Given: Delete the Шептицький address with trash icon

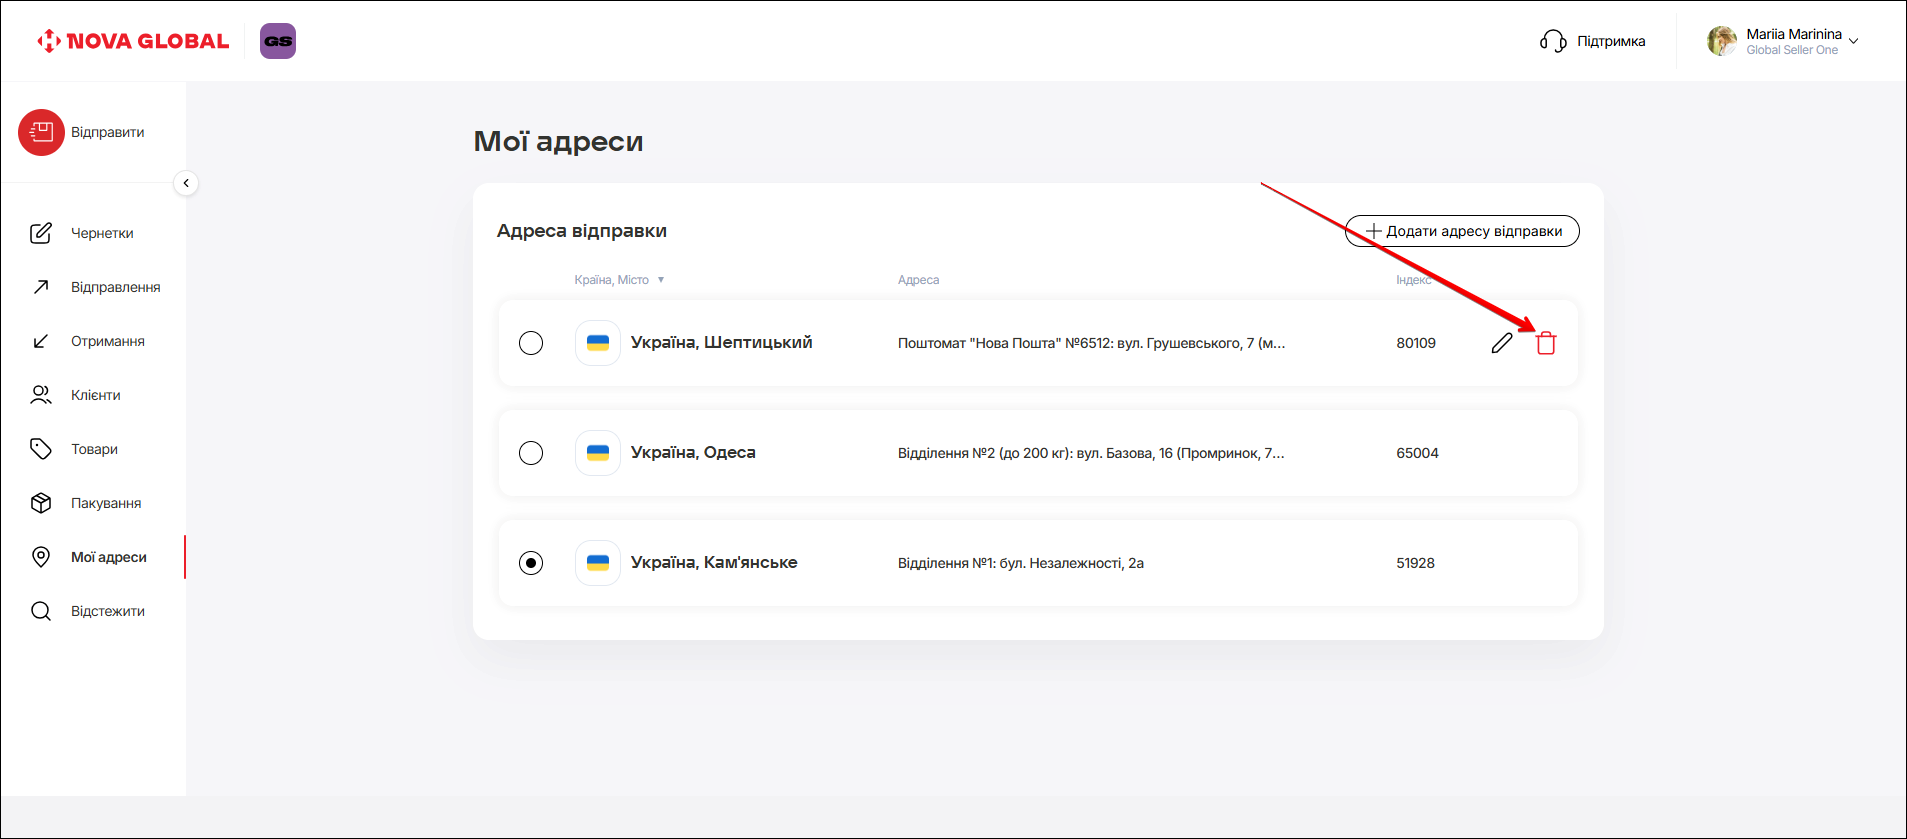Looking at the screenshot, I should click(1546, 343).
